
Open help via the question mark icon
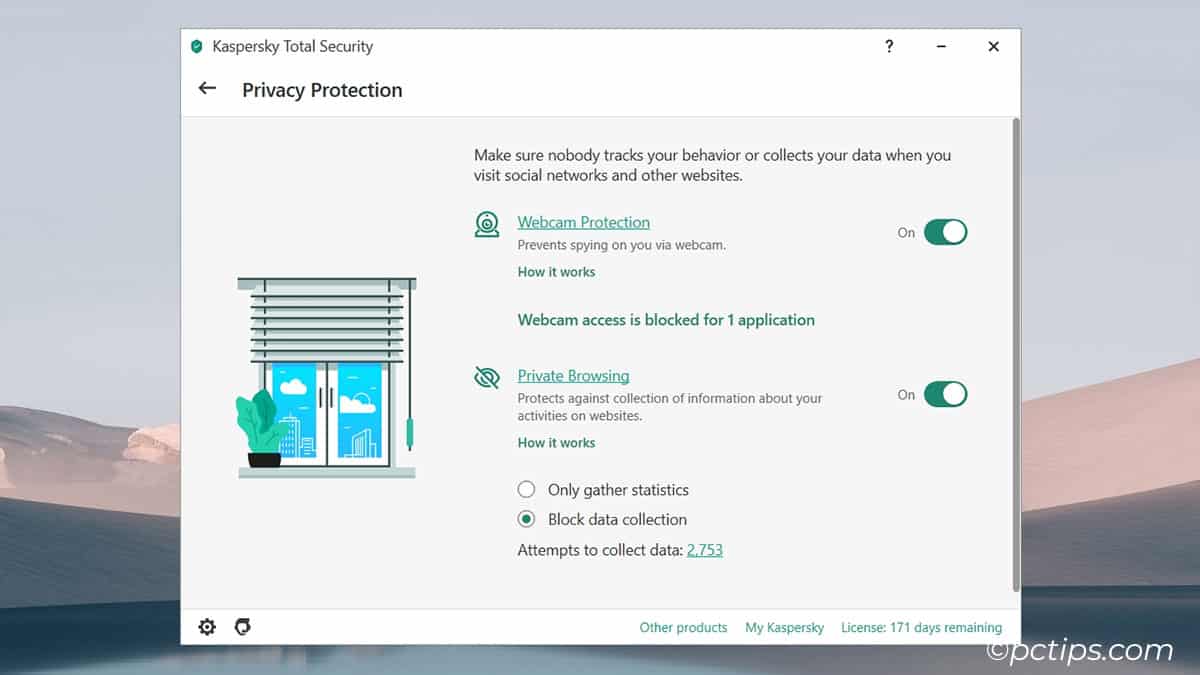click(x=889, y=46)
